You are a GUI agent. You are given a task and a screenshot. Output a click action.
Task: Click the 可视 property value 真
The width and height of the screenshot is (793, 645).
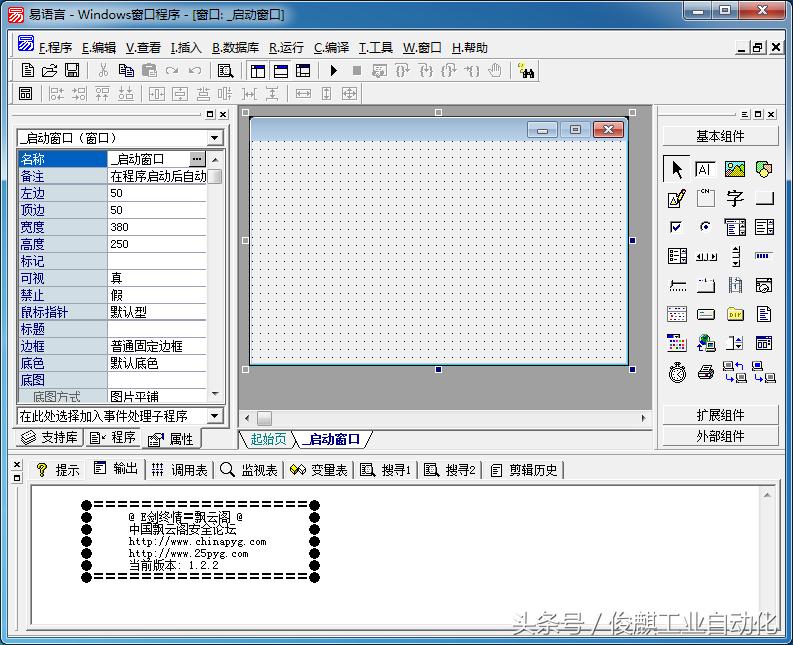157,278
